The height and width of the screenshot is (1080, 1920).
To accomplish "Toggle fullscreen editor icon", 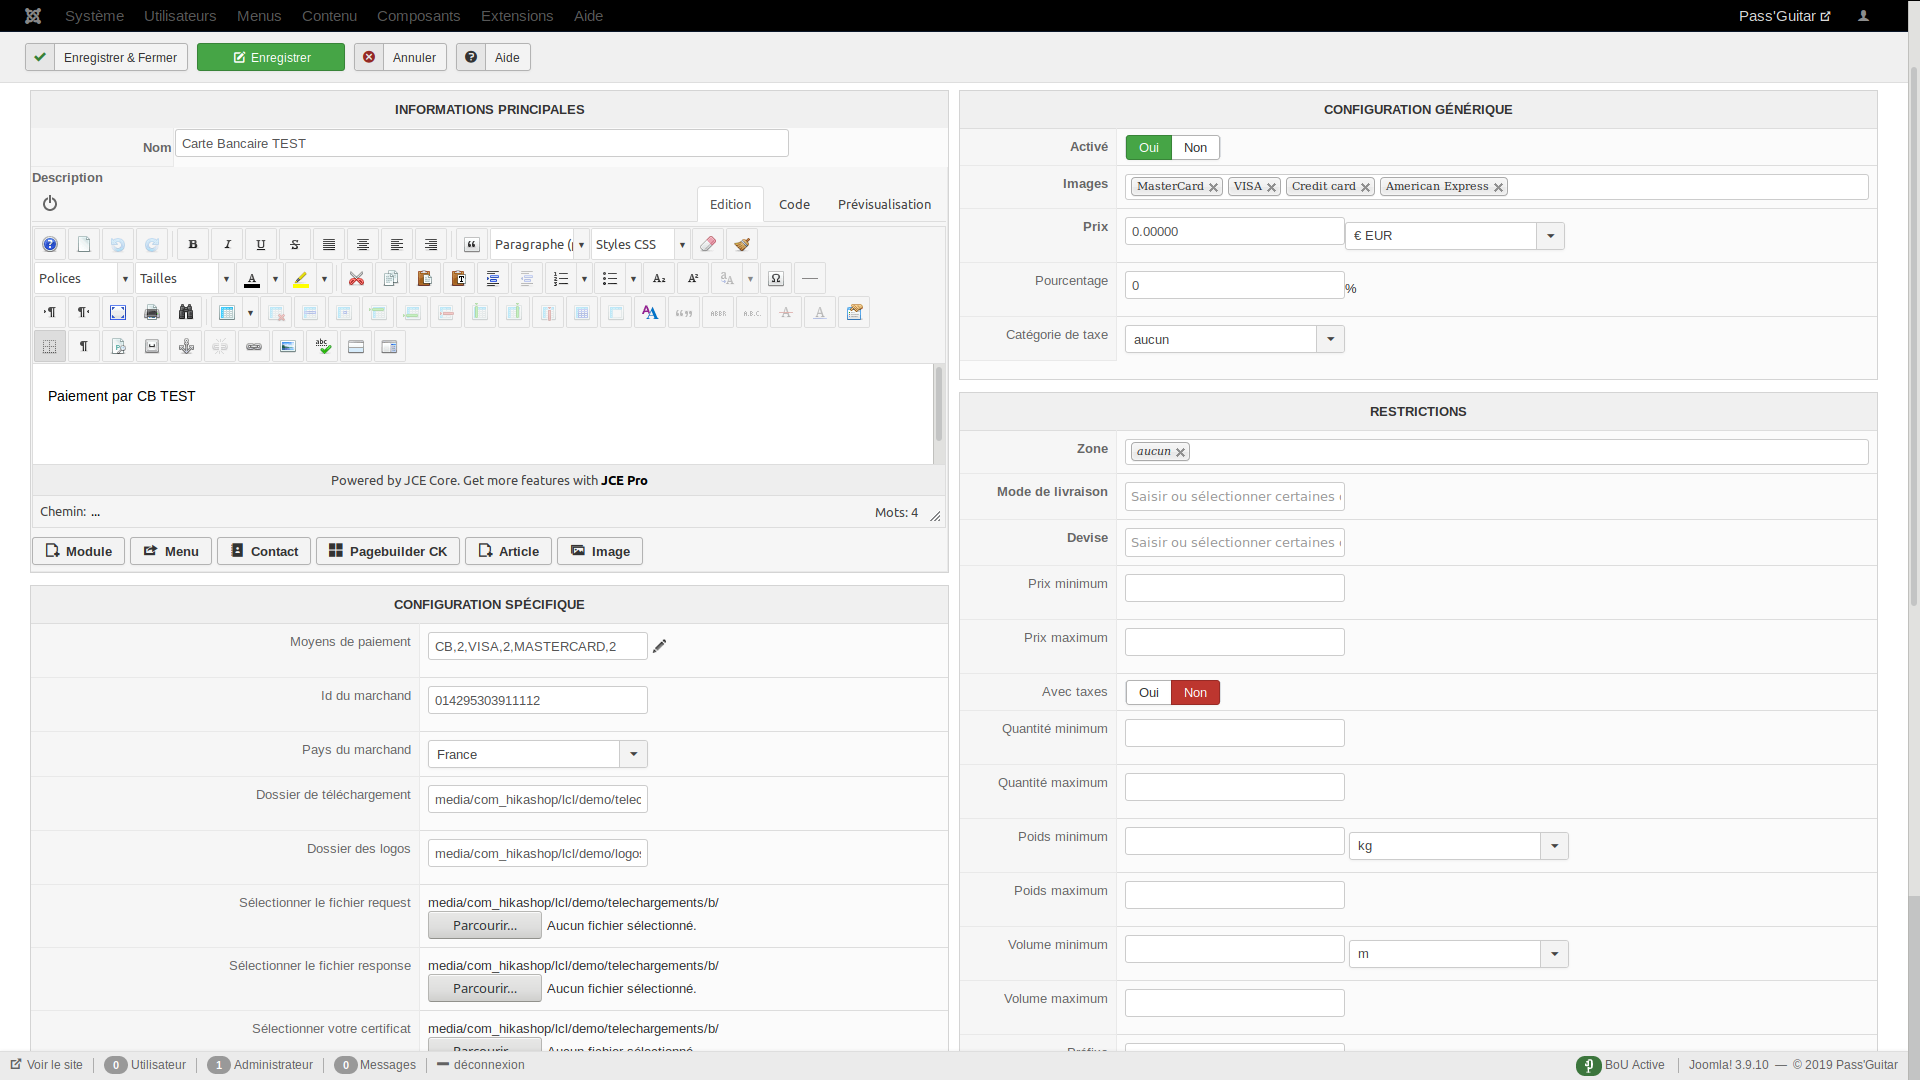I will click(x=118, y=313).
